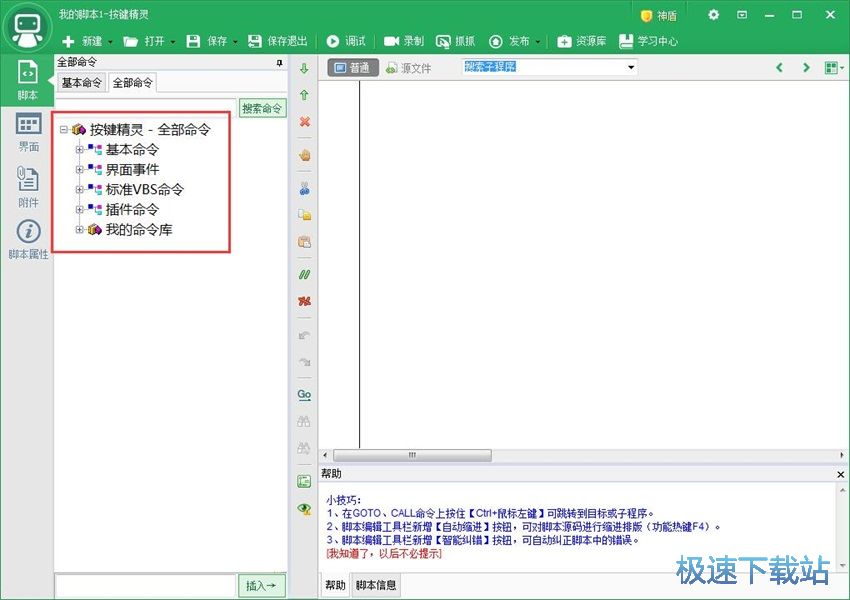Click the 搜索命令 search button
This screenshot has height=600, width=850.
click(x=262, y=108)
